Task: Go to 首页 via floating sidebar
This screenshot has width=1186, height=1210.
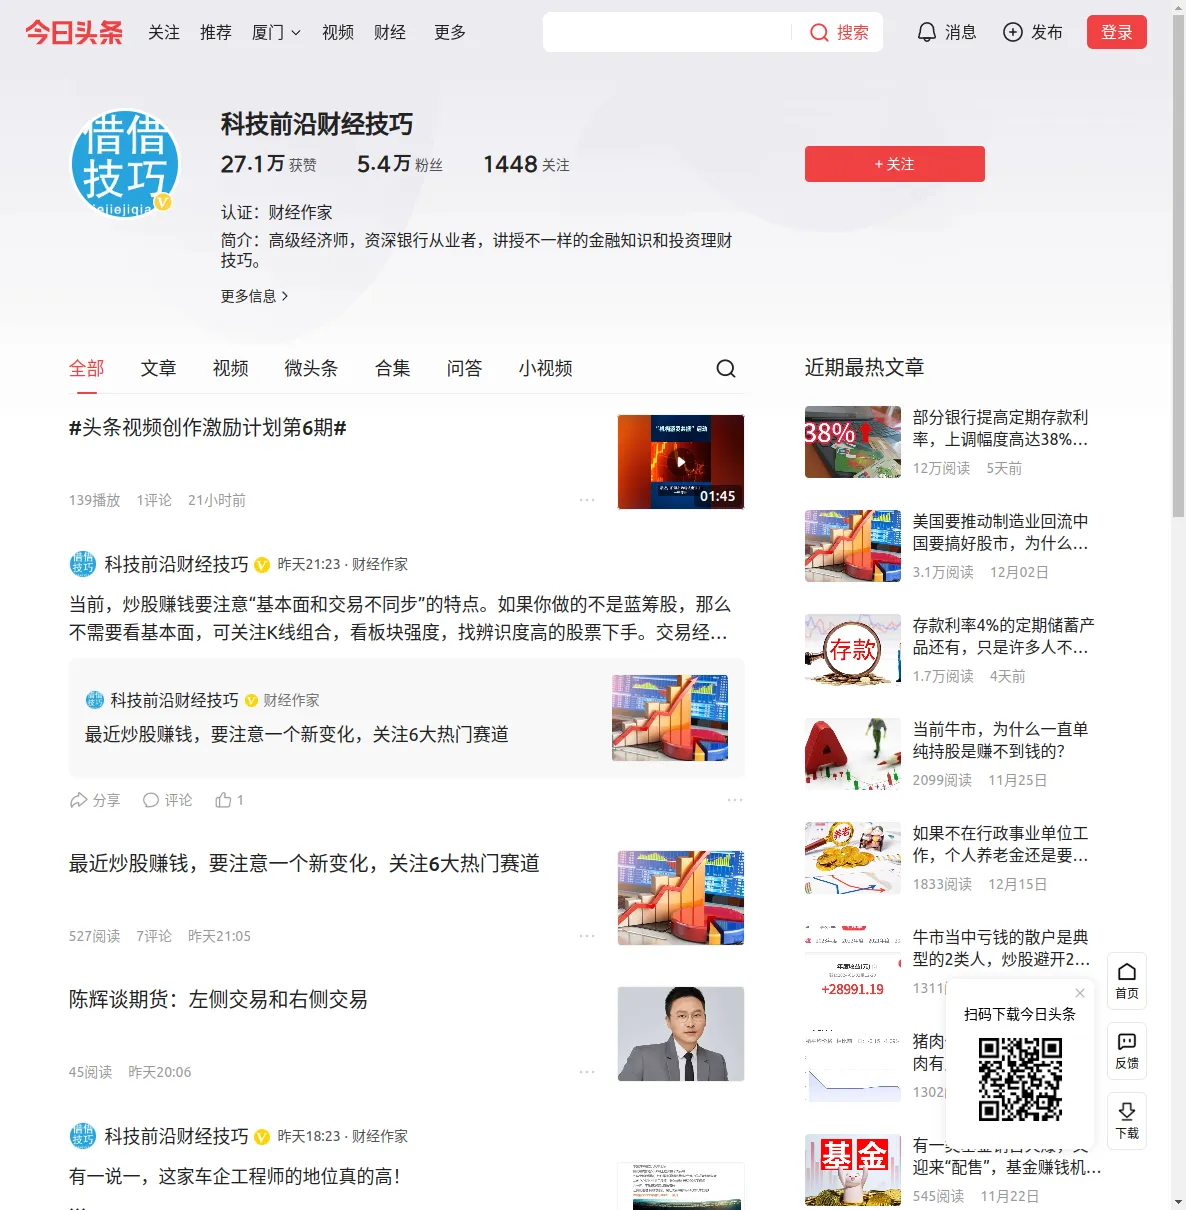Action: [x=1127, y=981]
